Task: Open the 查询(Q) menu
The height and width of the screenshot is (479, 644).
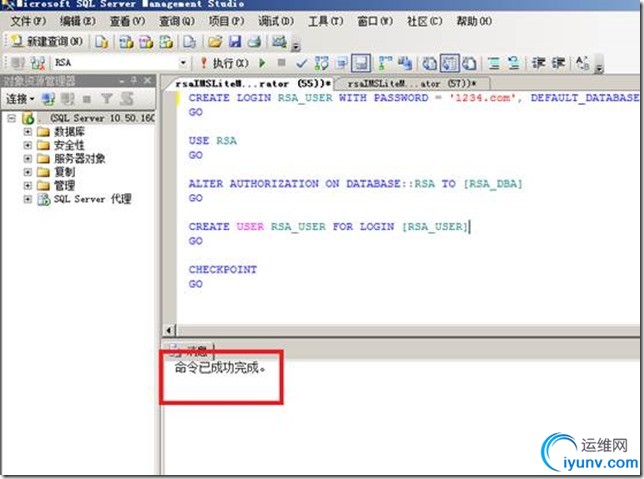Action: click(x=177, y=21)
